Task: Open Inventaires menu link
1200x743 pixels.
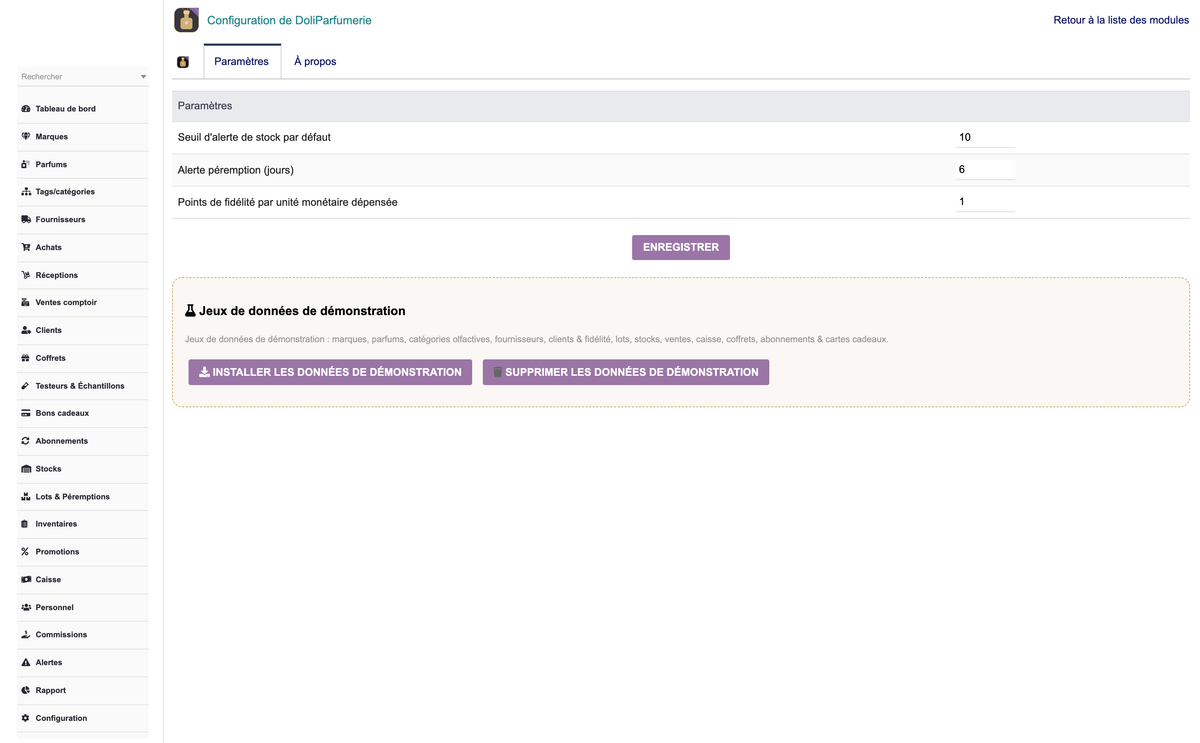Action: pos(56,524)
